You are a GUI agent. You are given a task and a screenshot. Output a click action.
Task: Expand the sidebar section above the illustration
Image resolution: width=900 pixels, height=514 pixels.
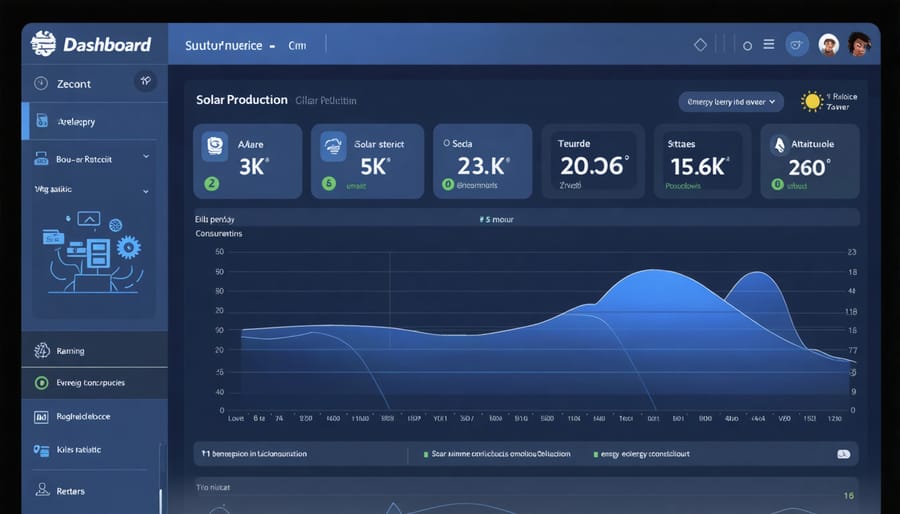[146, 189]
